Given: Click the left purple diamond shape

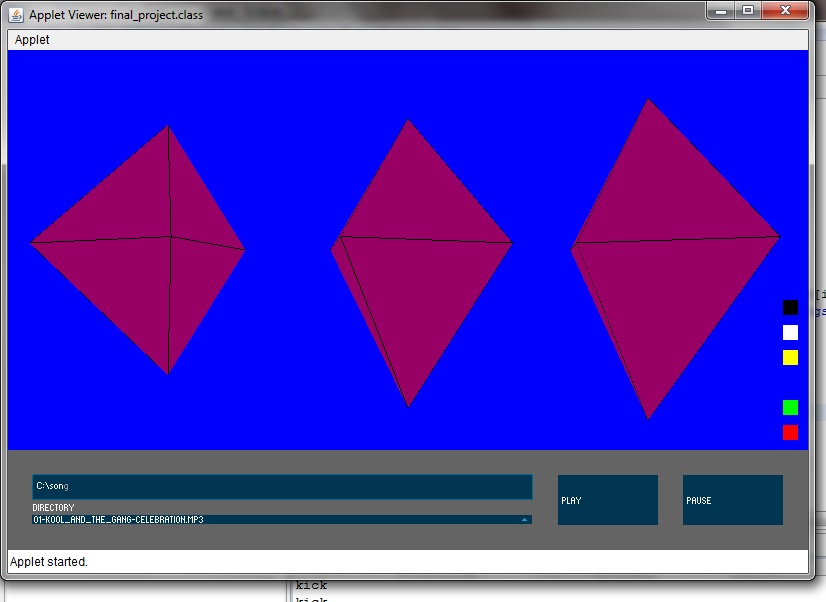Looking at the screenshot, I should point(140,250).
